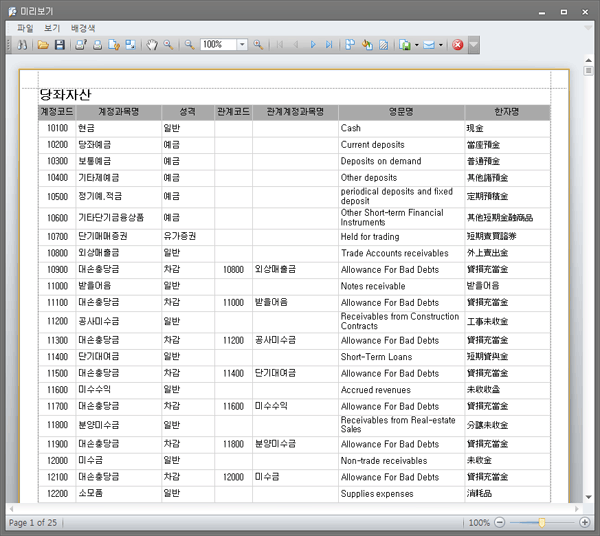Open the multiple pages layout icon
600x536 pixels.
tap(350, 45)
